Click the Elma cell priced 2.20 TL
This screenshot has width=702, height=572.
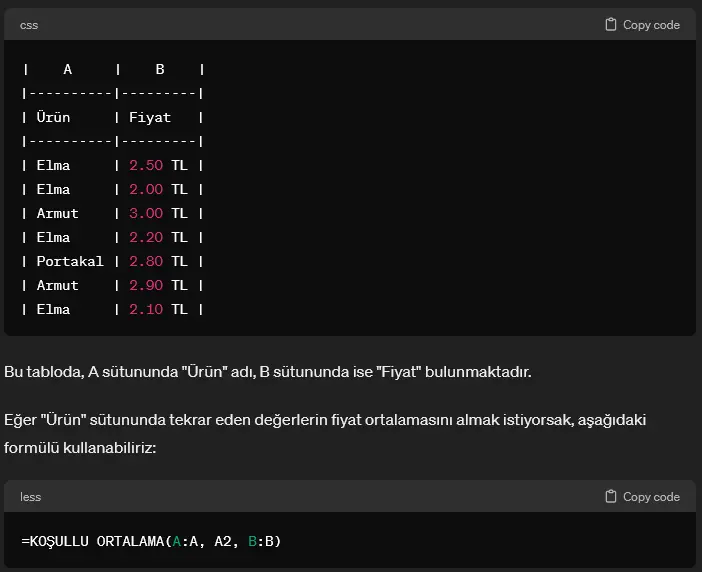53,237
